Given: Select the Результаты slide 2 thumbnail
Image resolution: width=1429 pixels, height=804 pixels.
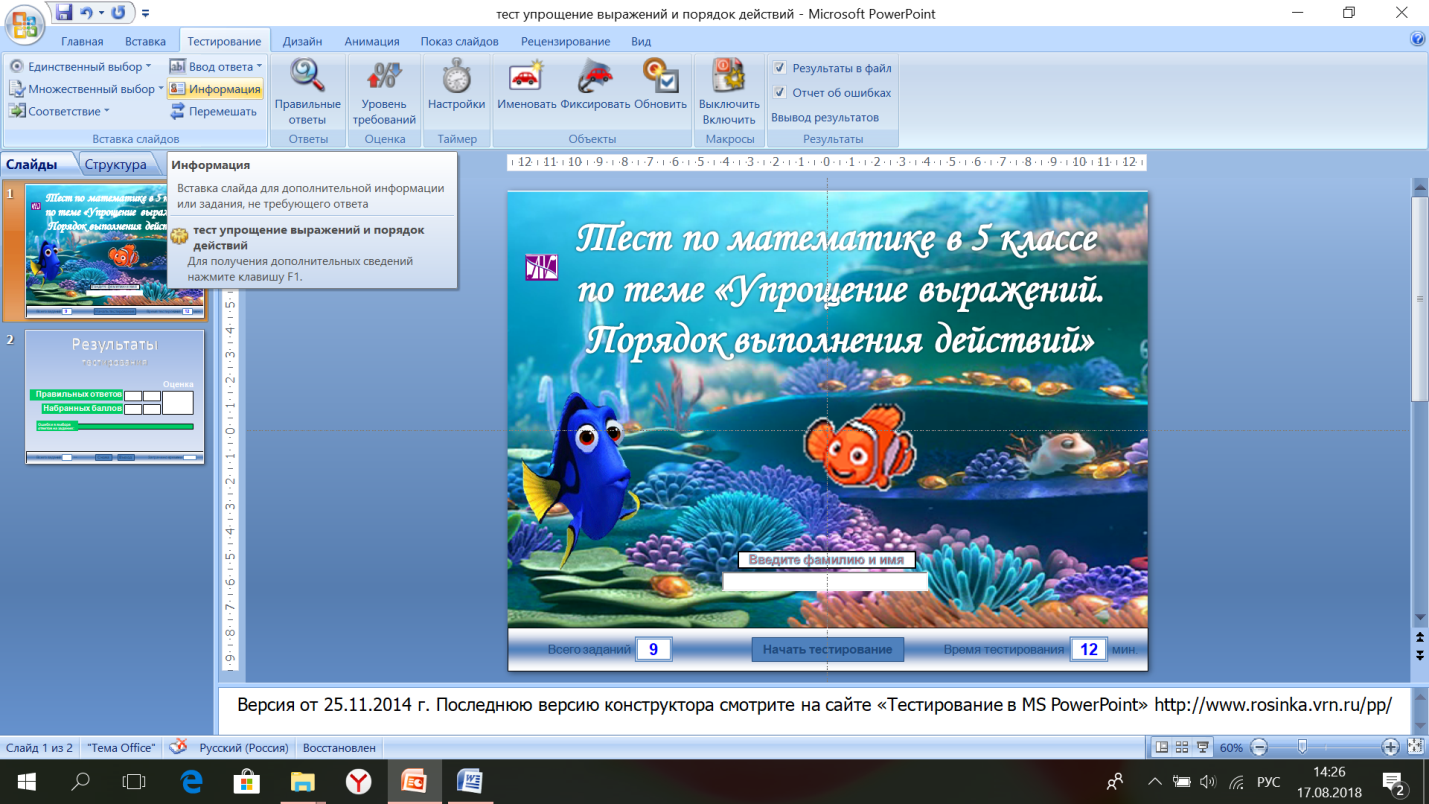Looking at the screenshot, I should coord(114,397).
